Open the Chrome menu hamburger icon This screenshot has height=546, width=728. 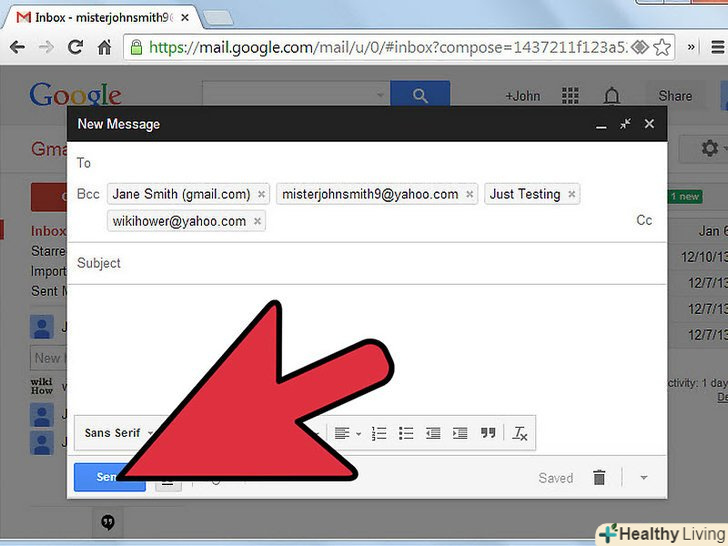pyautogui.click(x=718, y=47)
